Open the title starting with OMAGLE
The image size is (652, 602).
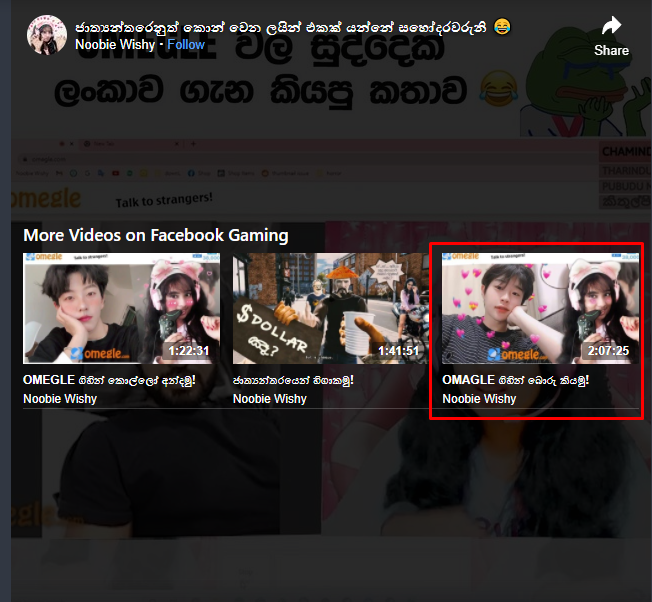(516, 380)
